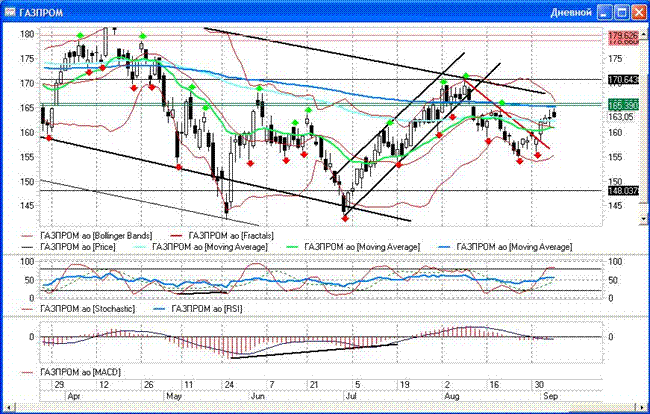Click the date label 24 on time axis
This screenshot has height=414, width=650.
(x=229, y=385)
